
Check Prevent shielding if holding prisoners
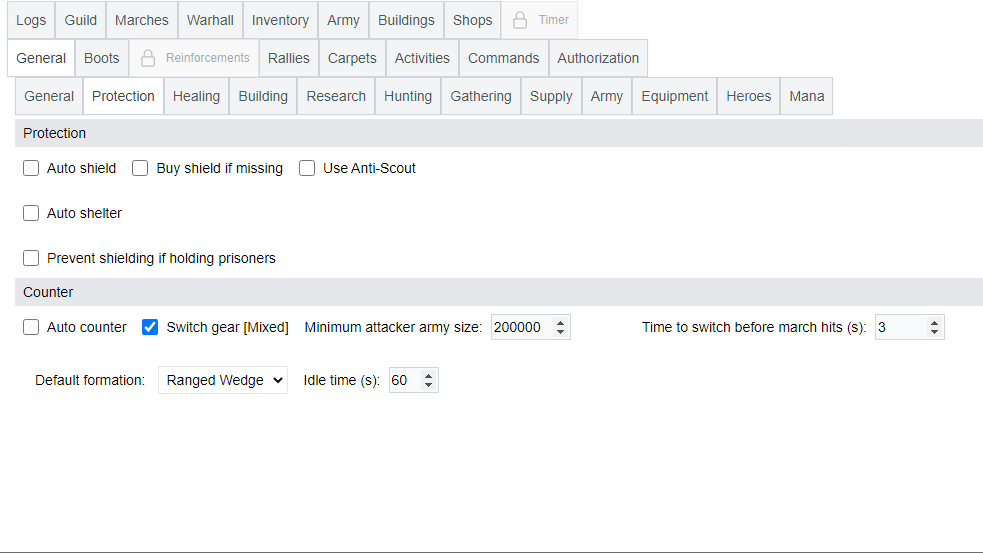31,259
